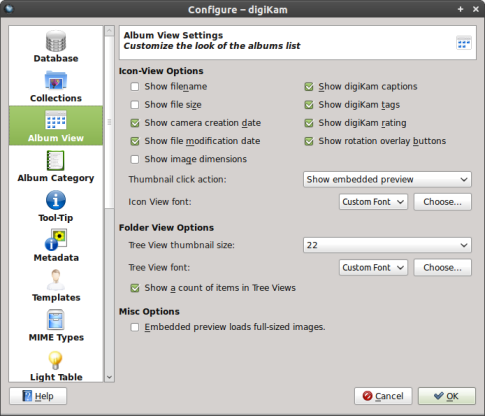Select the Light Table bulb icon

56,360
